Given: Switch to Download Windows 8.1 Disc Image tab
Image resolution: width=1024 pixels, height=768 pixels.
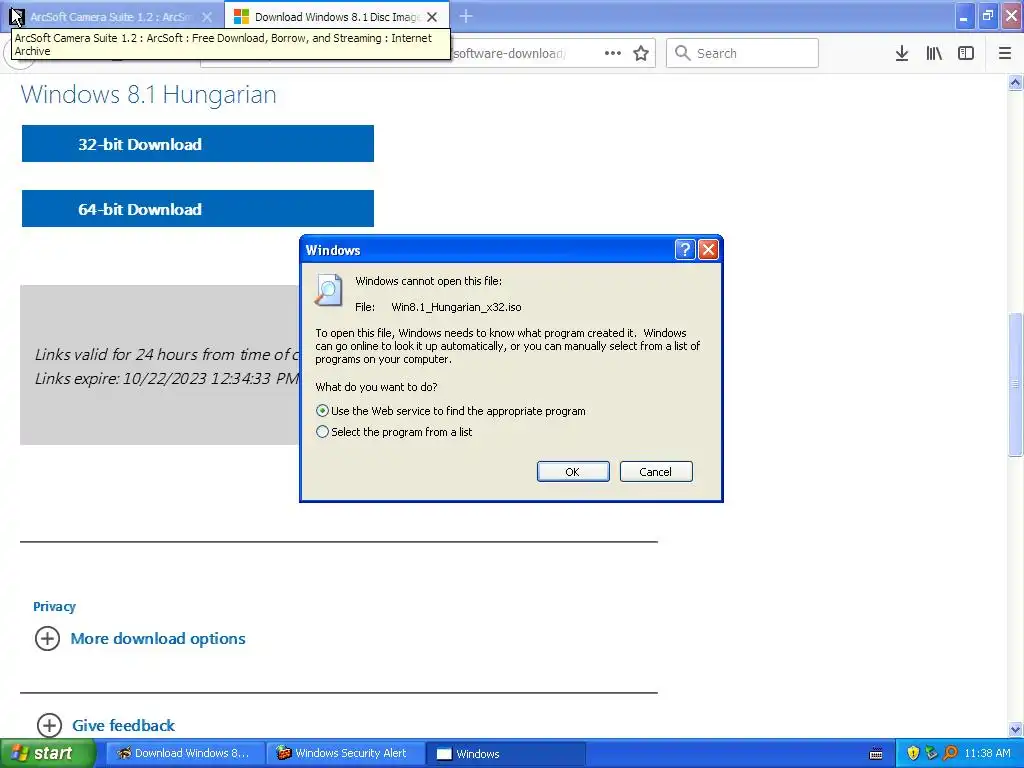Looking at the screenshot, I should (x=336, y=17).
